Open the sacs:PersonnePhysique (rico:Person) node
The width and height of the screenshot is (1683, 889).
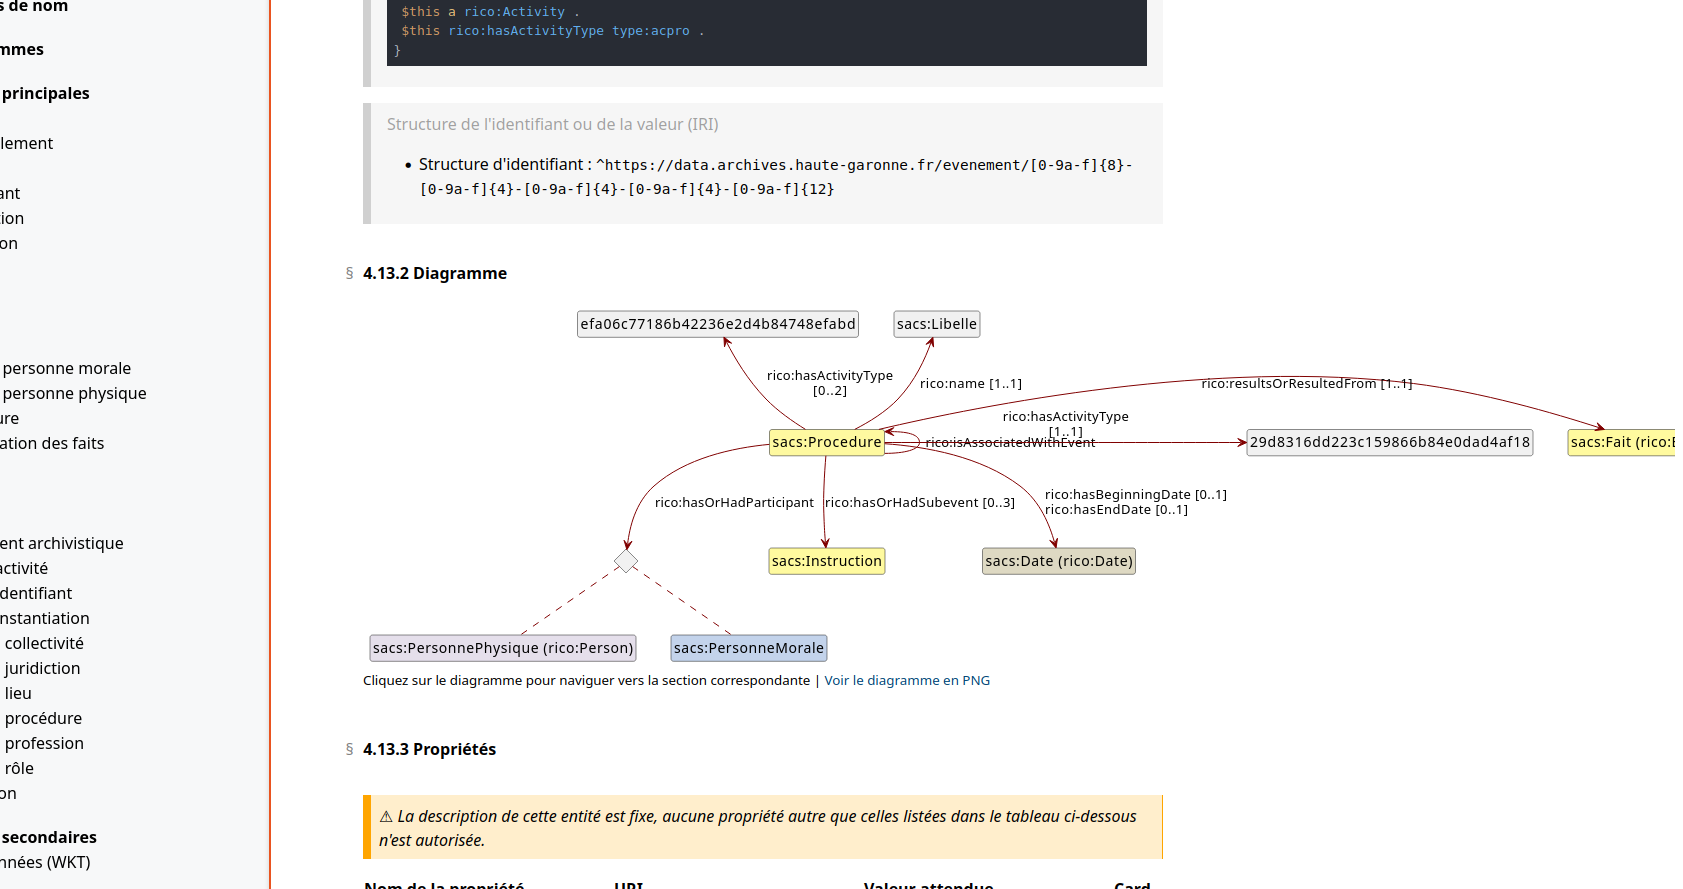pos(502,648)
